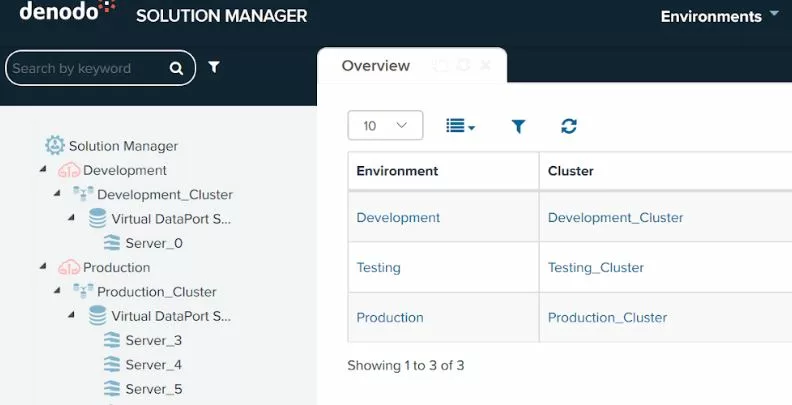
Task: Click the Showing 1 to 3 of 3 text
Action: (406, 366)
